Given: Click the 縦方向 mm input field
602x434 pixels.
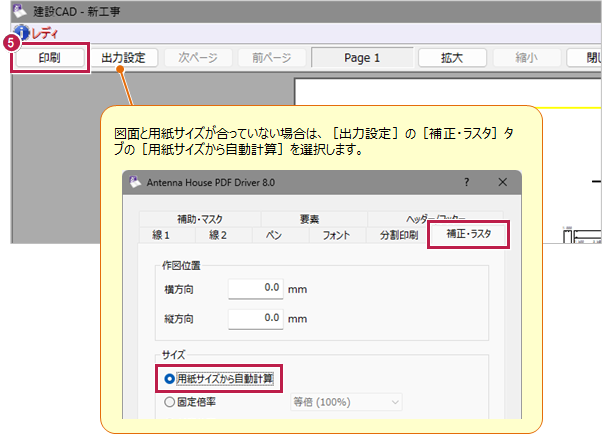Looking at the screenshot, I should pyautogui.click(x=256, y=318).
